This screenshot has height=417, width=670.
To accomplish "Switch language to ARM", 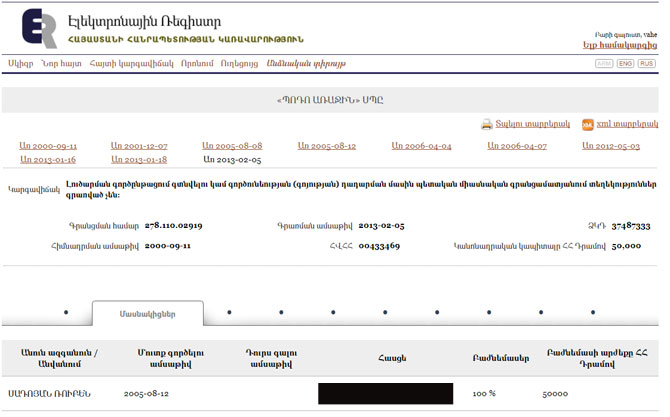I will tap(604, 64).
